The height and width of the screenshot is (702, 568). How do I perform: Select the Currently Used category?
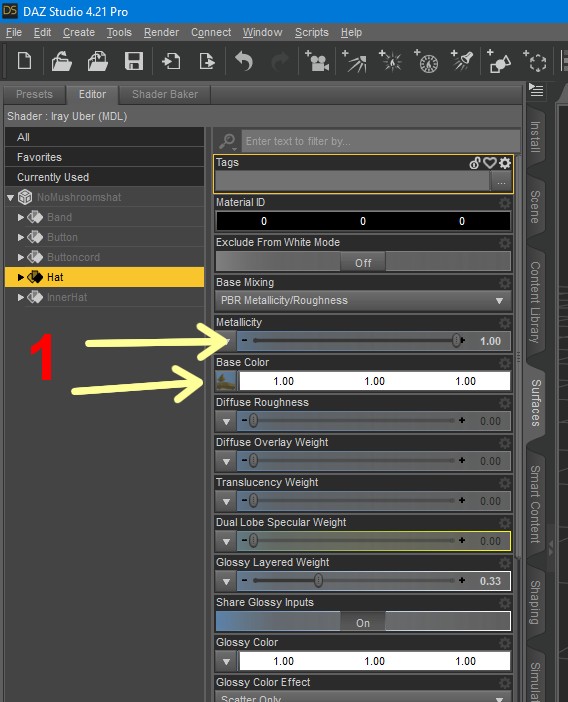click(104, 177)
